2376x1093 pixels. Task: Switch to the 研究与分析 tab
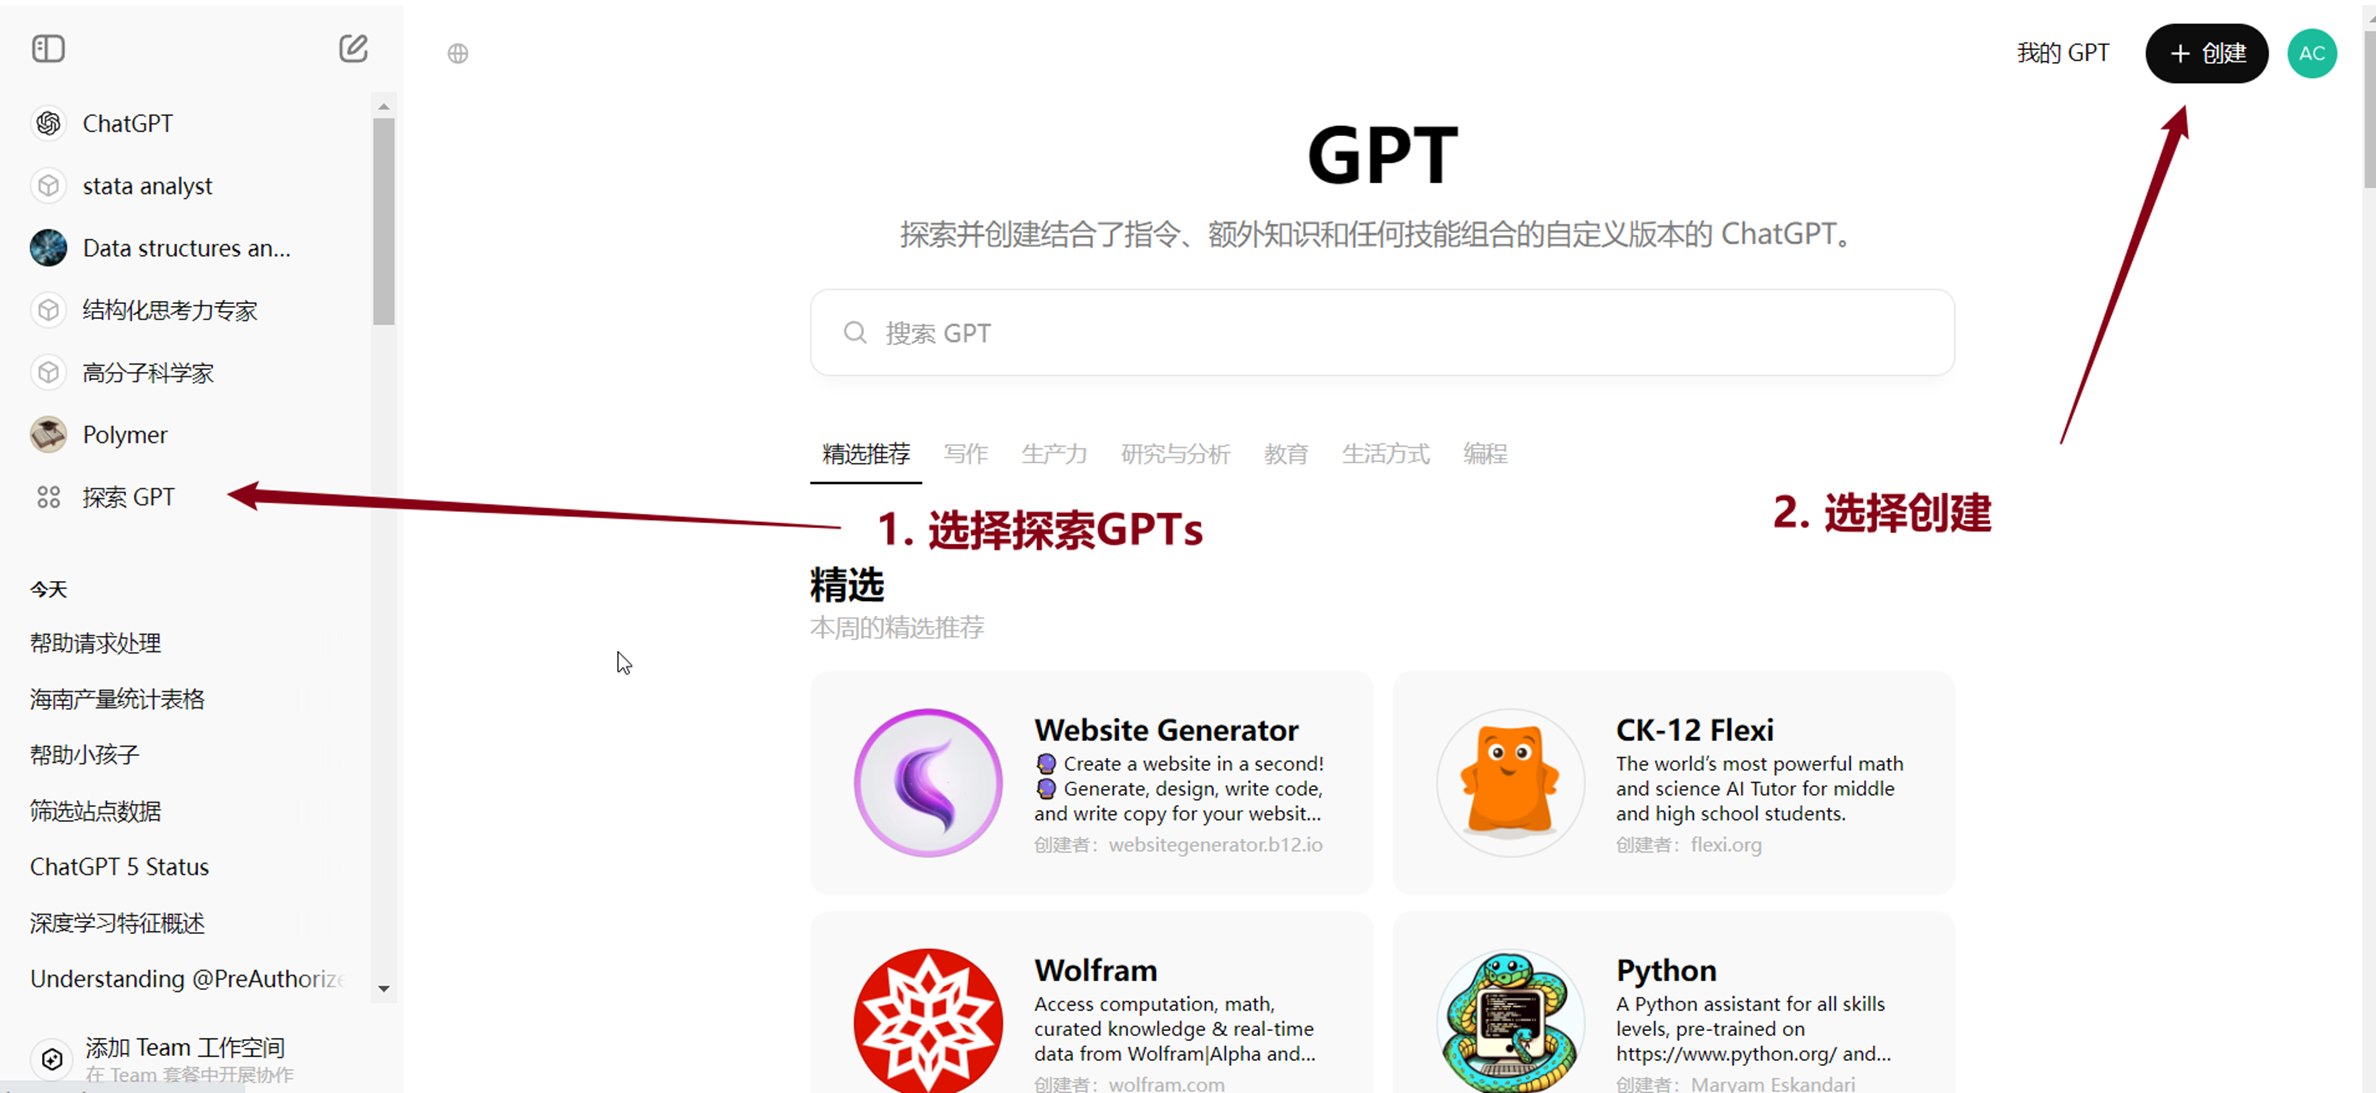pyautogui.click(x=1175, y=454)
